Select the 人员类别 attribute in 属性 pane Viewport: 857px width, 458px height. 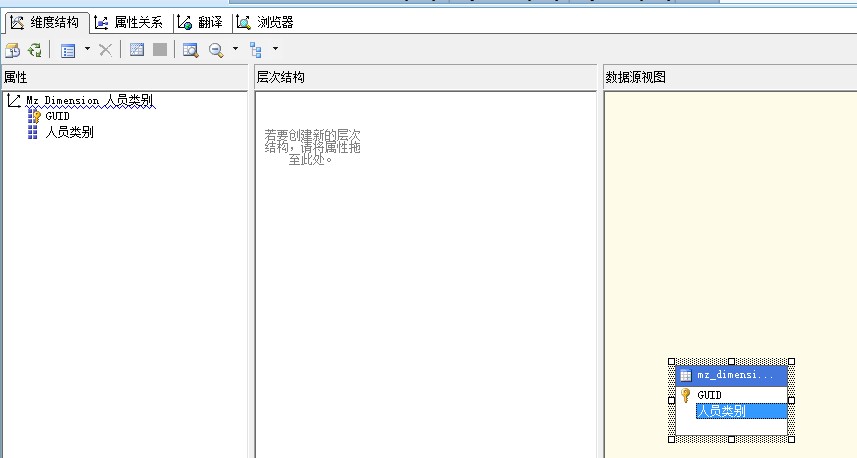coord(69,132)
